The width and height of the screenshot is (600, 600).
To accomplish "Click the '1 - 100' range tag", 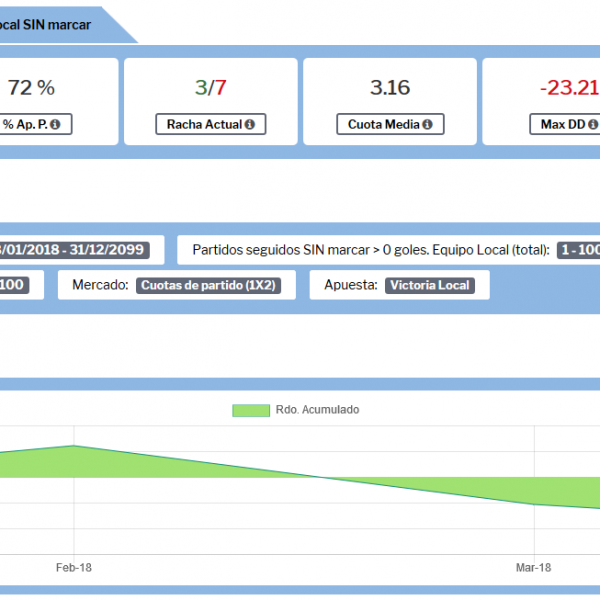I will pyautogui.click(x=578, y=249).
